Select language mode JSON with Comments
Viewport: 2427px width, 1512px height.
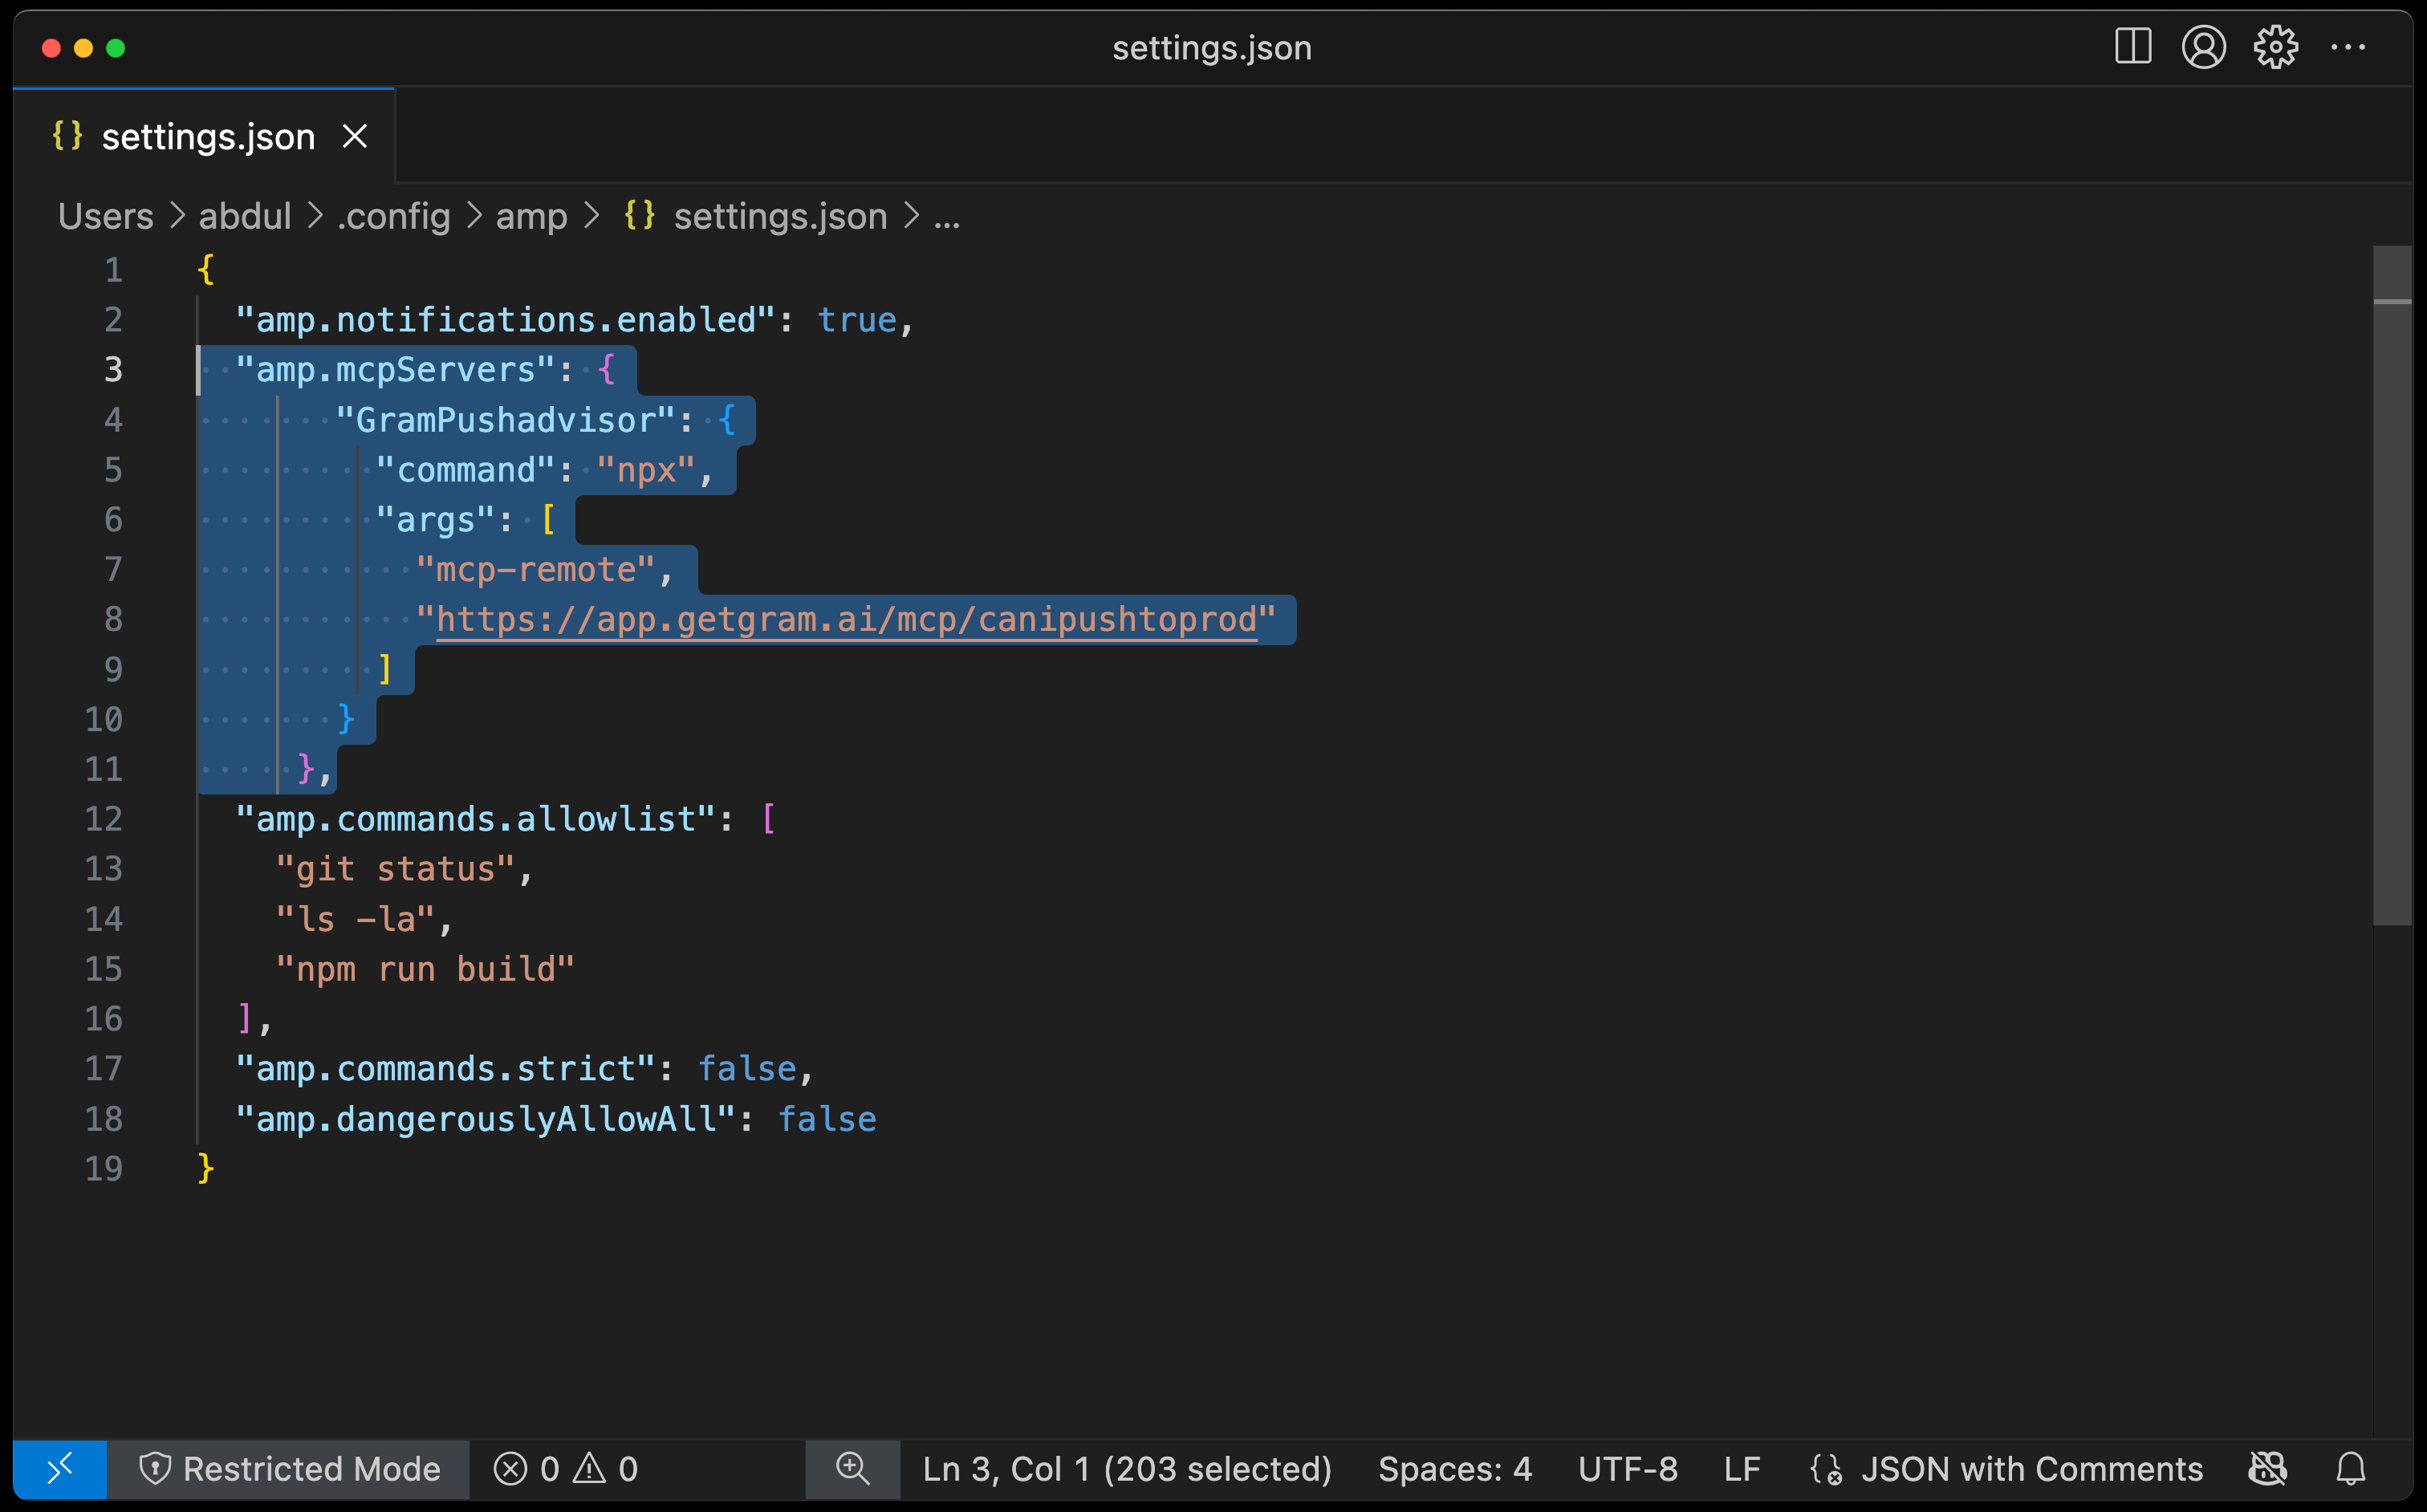(x=2031, y=1468)
